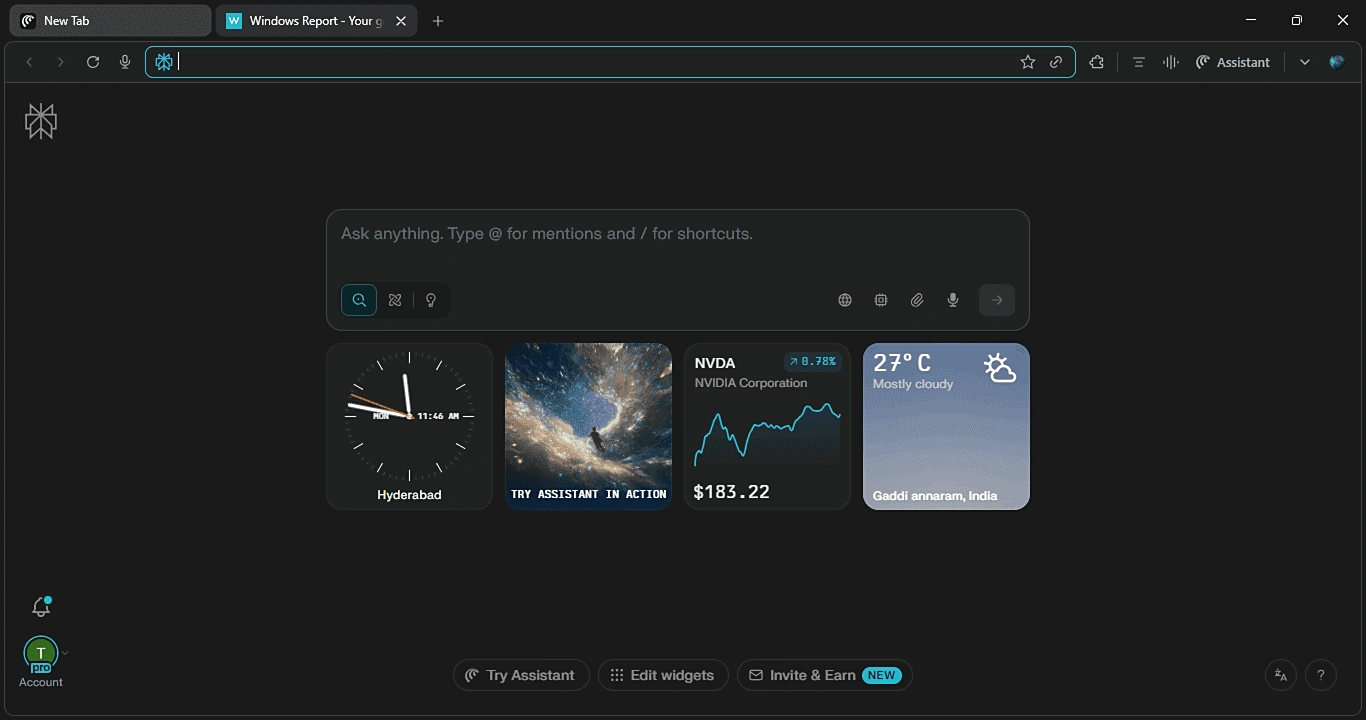The image size is (1366, 720).
Task: Open the NVDA stock widget
Action: tap(766, 427)
